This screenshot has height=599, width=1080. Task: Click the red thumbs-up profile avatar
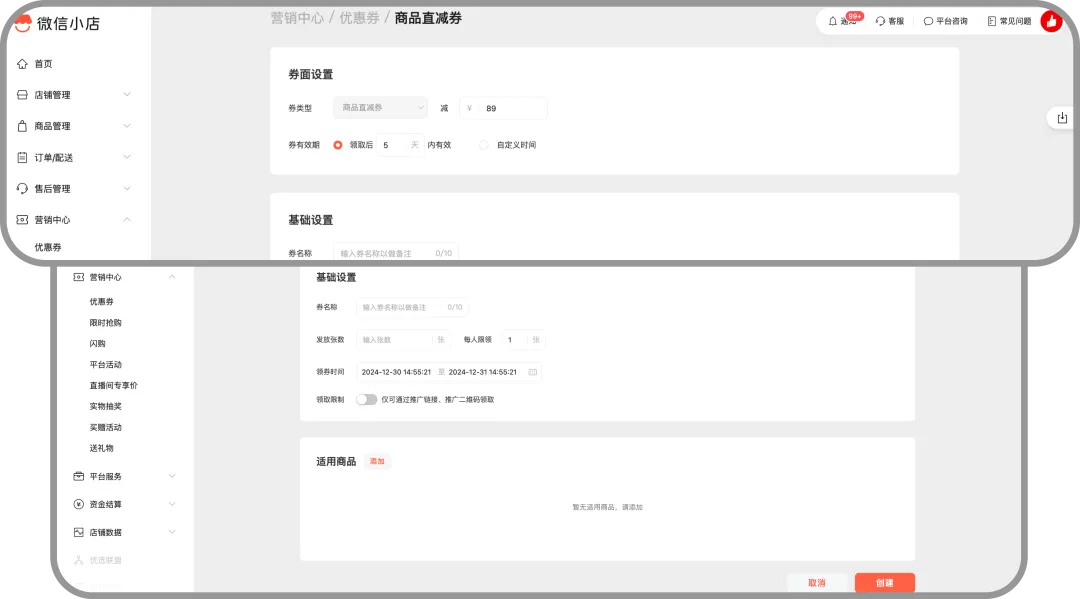pyautogui.click(x=1051, y=21)
